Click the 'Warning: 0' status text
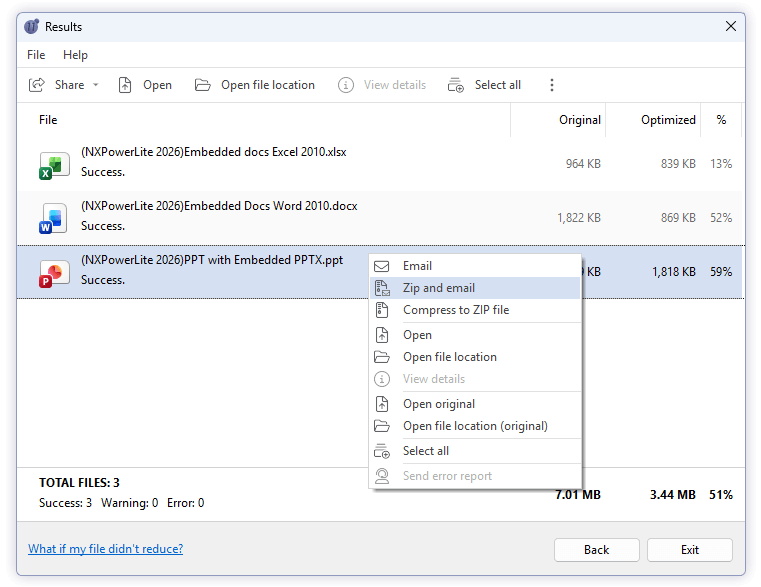Screen dimensions: 761x587 [129, 503]
